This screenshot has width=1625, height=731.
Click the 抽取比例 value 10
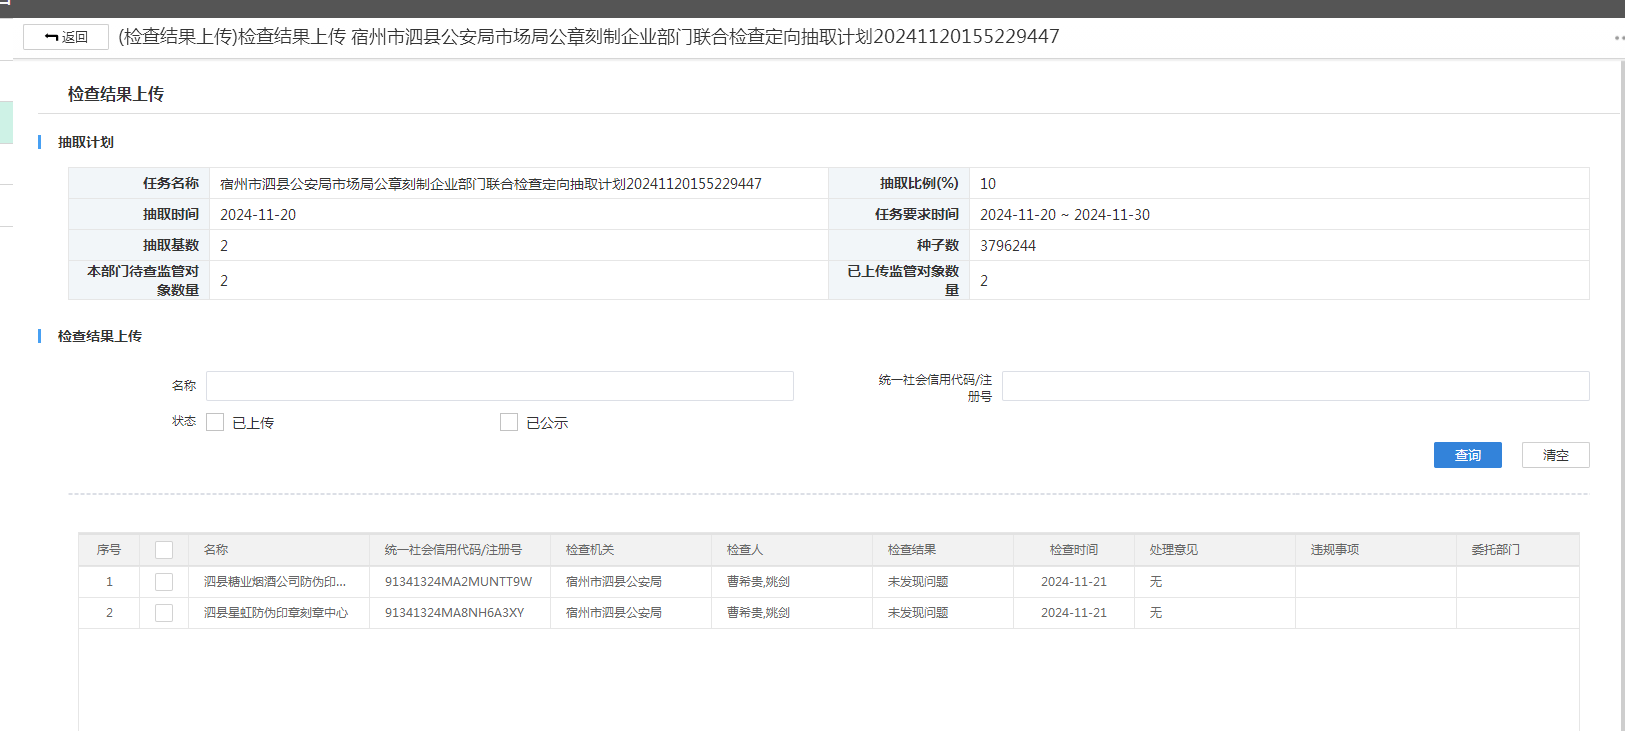(x=988, y=184)
